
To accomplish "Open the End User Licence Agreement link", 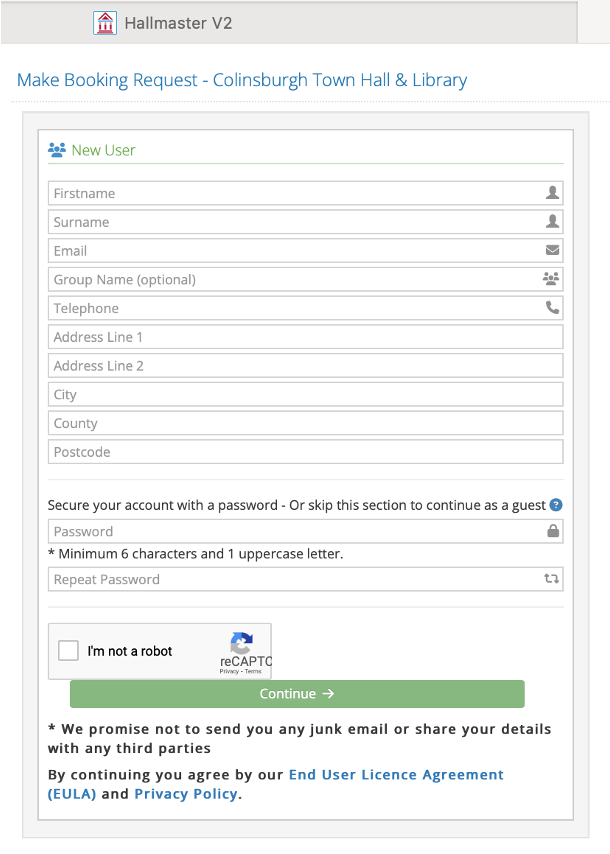I will click(x=276, y=784).
